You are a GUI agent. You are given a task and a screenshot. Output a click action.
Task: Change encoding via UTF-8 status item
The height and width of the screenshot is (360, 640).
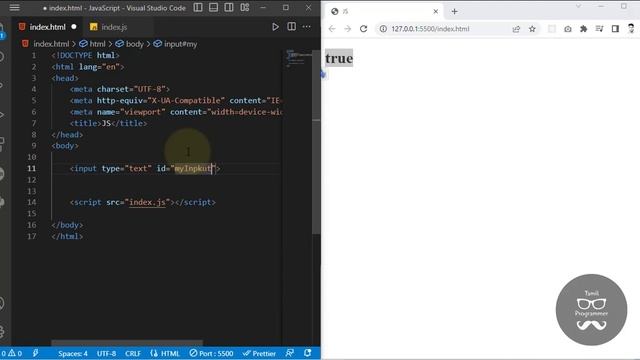(x=106, y=353)
